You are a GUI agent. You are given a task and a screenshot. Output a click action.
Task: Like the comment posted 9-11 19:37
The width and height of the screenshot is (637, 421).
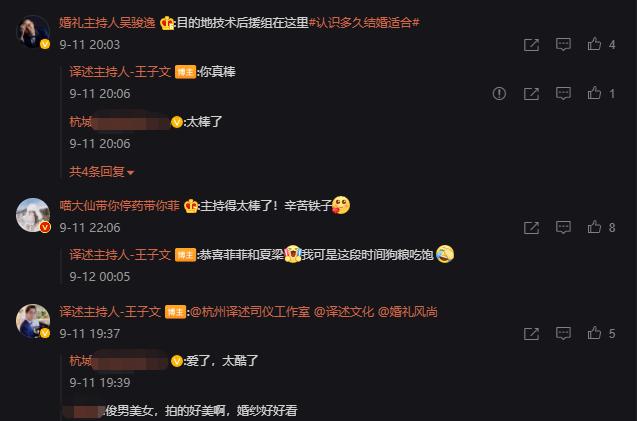(x=594, y=333)
